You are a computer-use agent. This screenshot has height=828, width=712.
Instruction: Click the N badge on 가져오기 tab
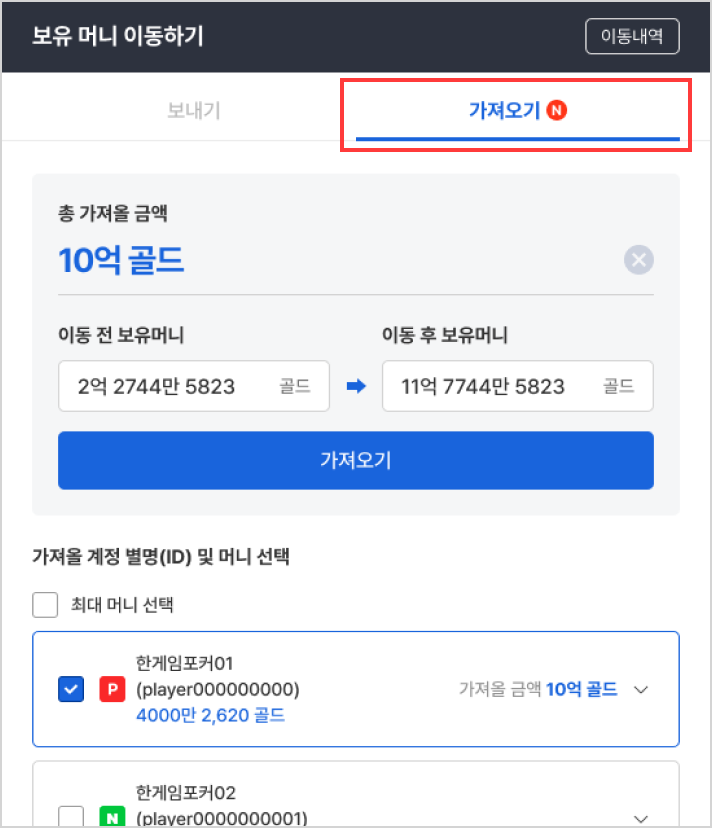point(558,110)
